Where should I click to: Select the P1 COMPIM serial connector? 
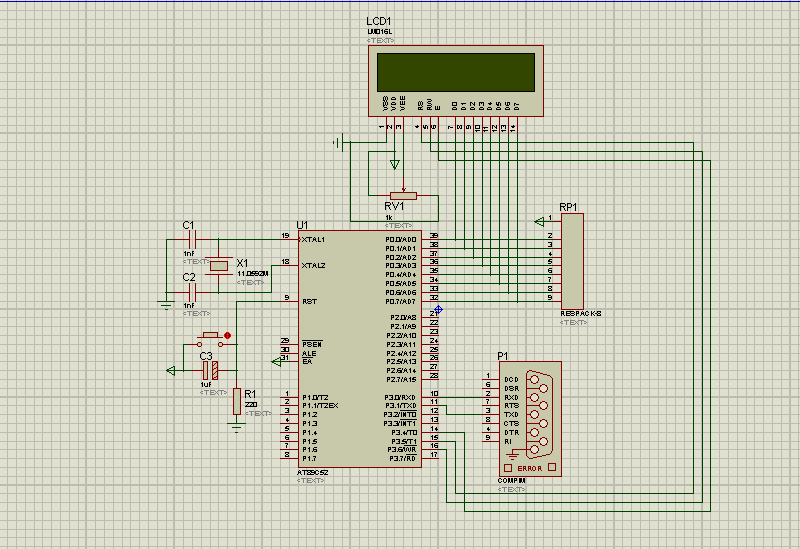click(x=530, y=419)
